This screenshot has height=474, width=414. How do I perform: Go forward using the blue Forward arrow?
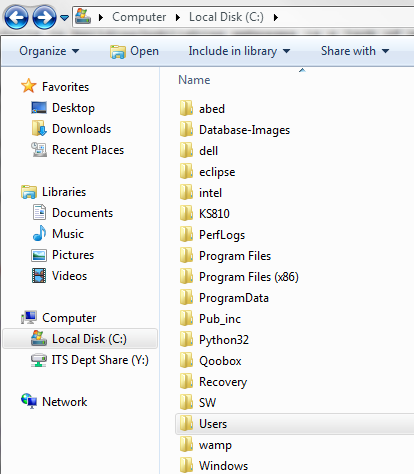click(x=44, y=17)
